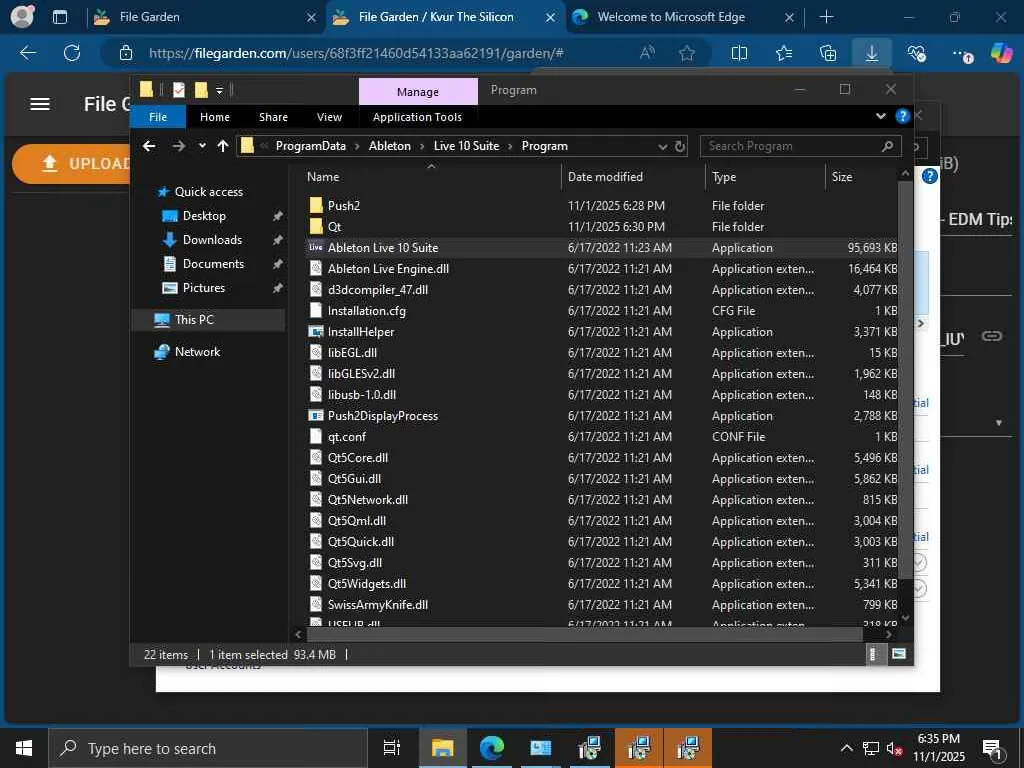1024x768 pixels.
Task: Expand the Explorer ribbon chevron
Action: pyautogui.click(x=880, y=116)
